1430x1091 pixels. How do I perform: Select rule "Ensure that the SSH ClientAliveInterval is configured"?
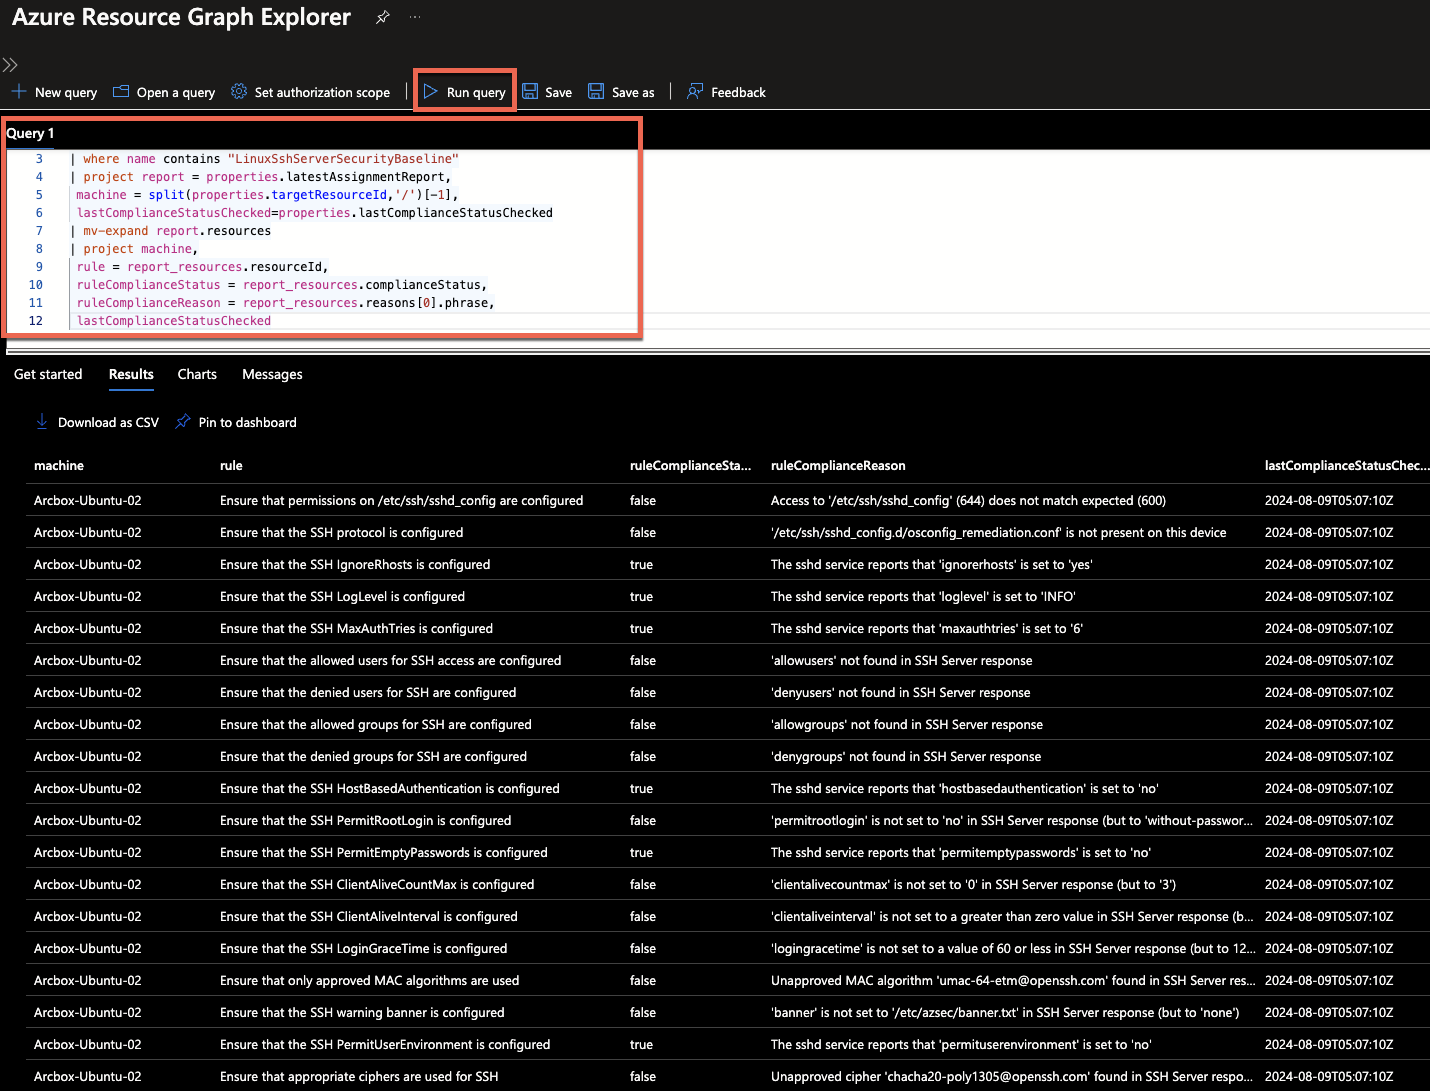[369, 917]
